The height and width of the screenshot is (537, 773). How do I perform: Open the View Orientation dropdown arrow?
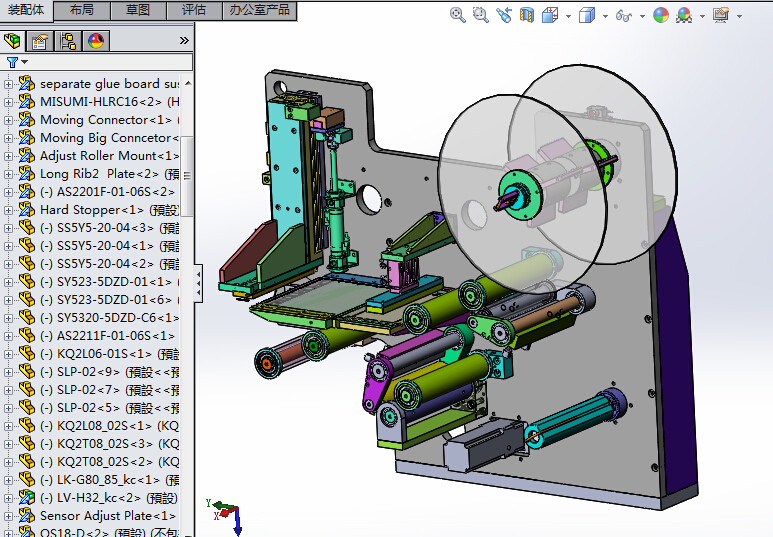coord(569,16)
